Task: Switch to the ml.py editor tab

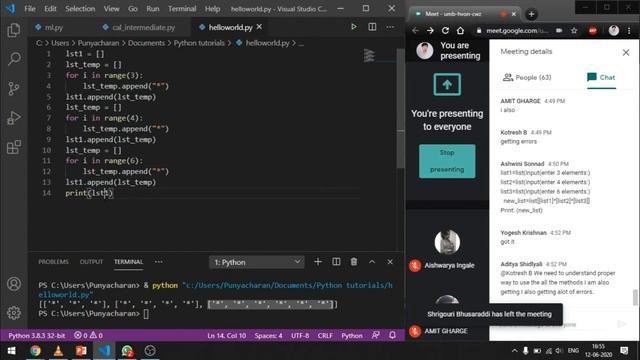Action: tap(54, 27)
